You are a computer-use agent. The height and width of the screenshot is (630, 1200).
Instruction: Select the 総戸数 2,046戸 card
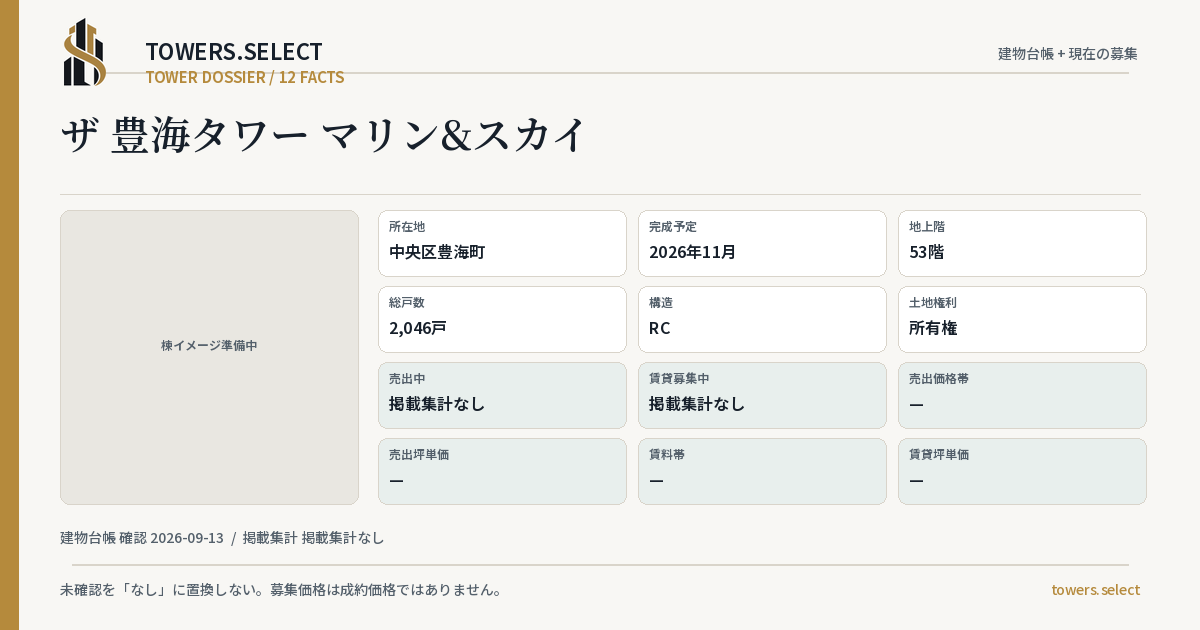tap(502, 319)
